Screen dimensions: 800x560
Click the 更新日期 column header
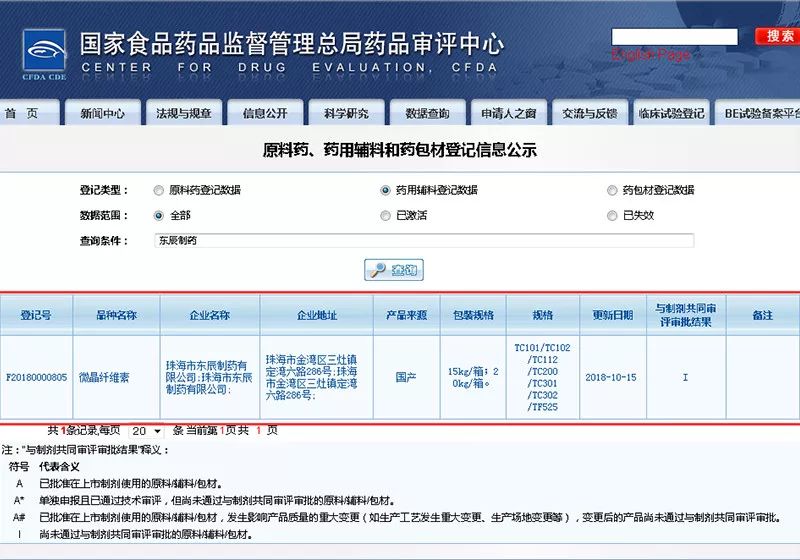click(x=613, y=315)
